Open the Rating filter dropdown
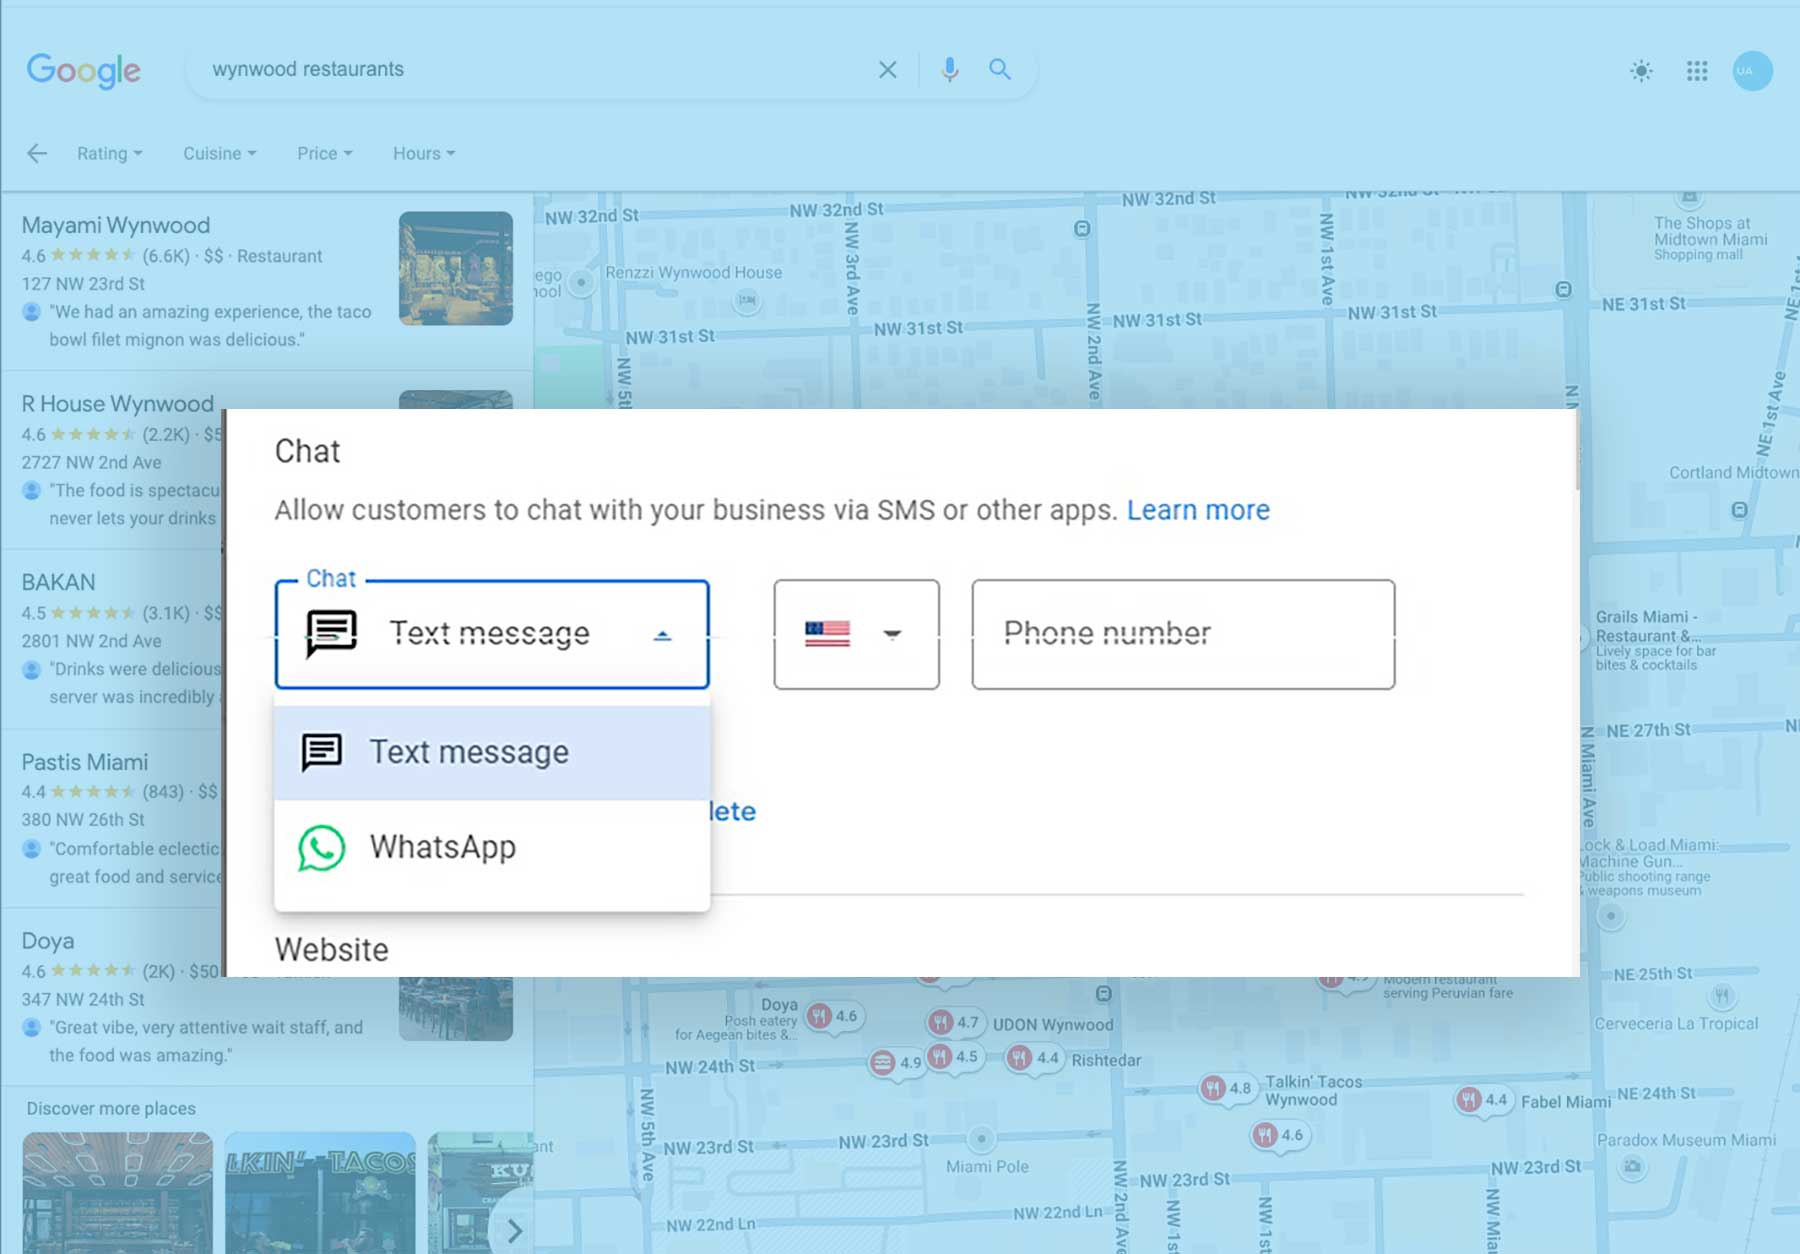 109,152
